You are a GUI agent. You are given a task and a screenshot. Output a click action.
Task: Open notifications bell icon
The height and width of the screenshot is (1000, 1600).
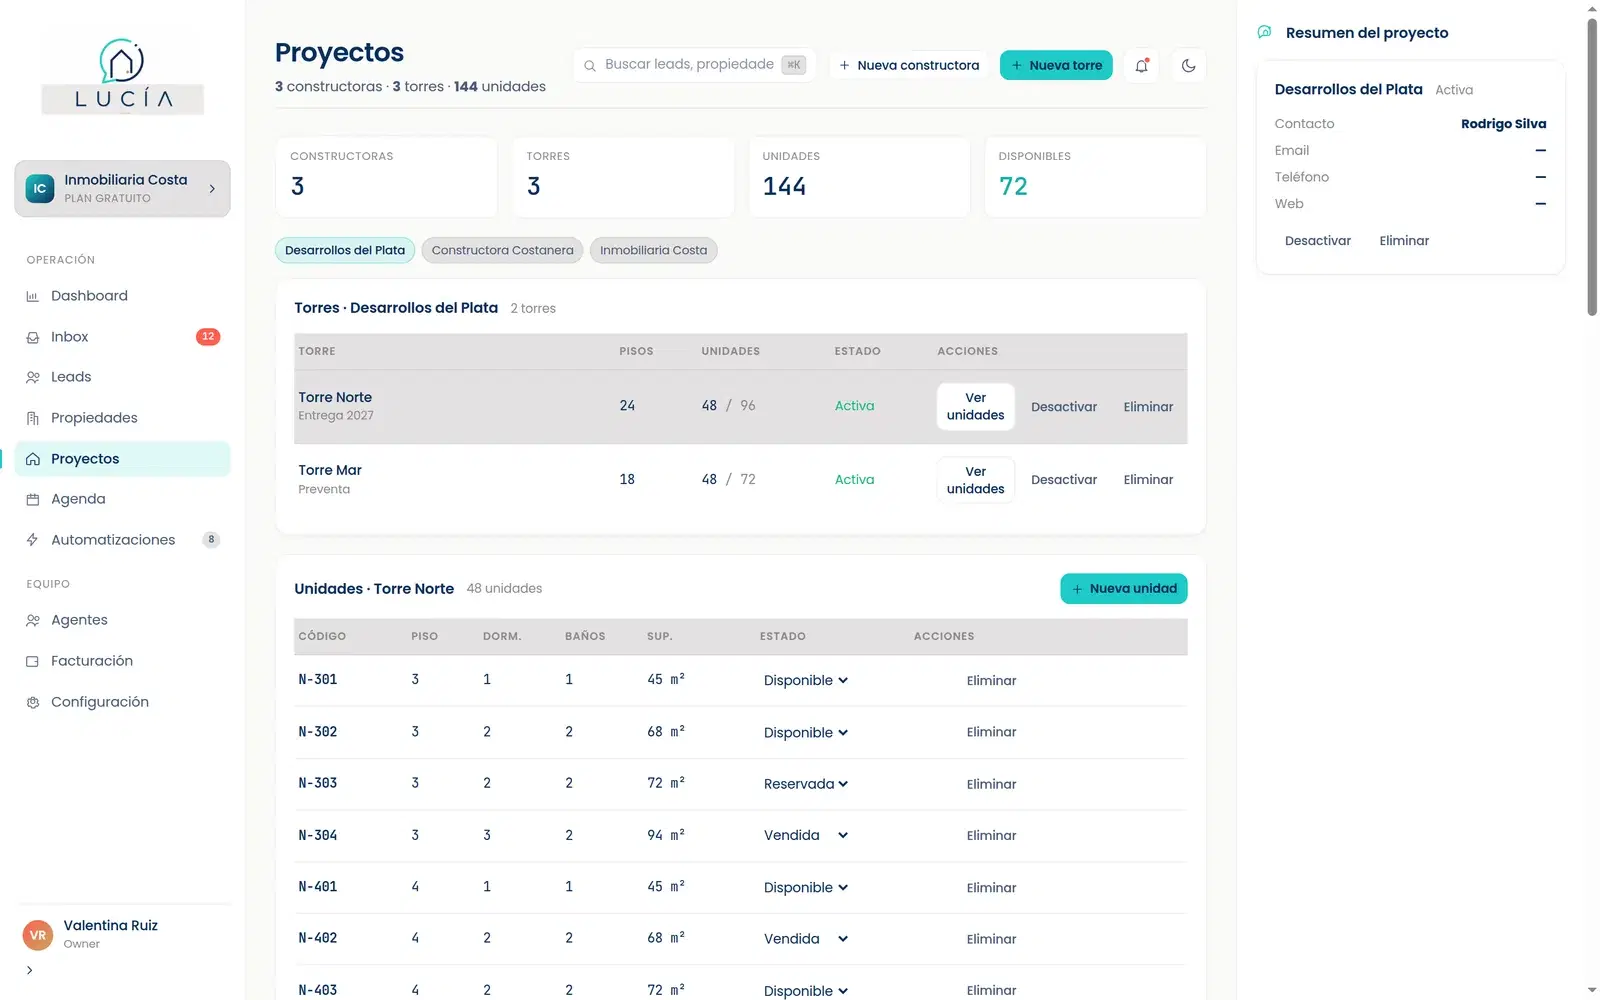pos(1141,65)
